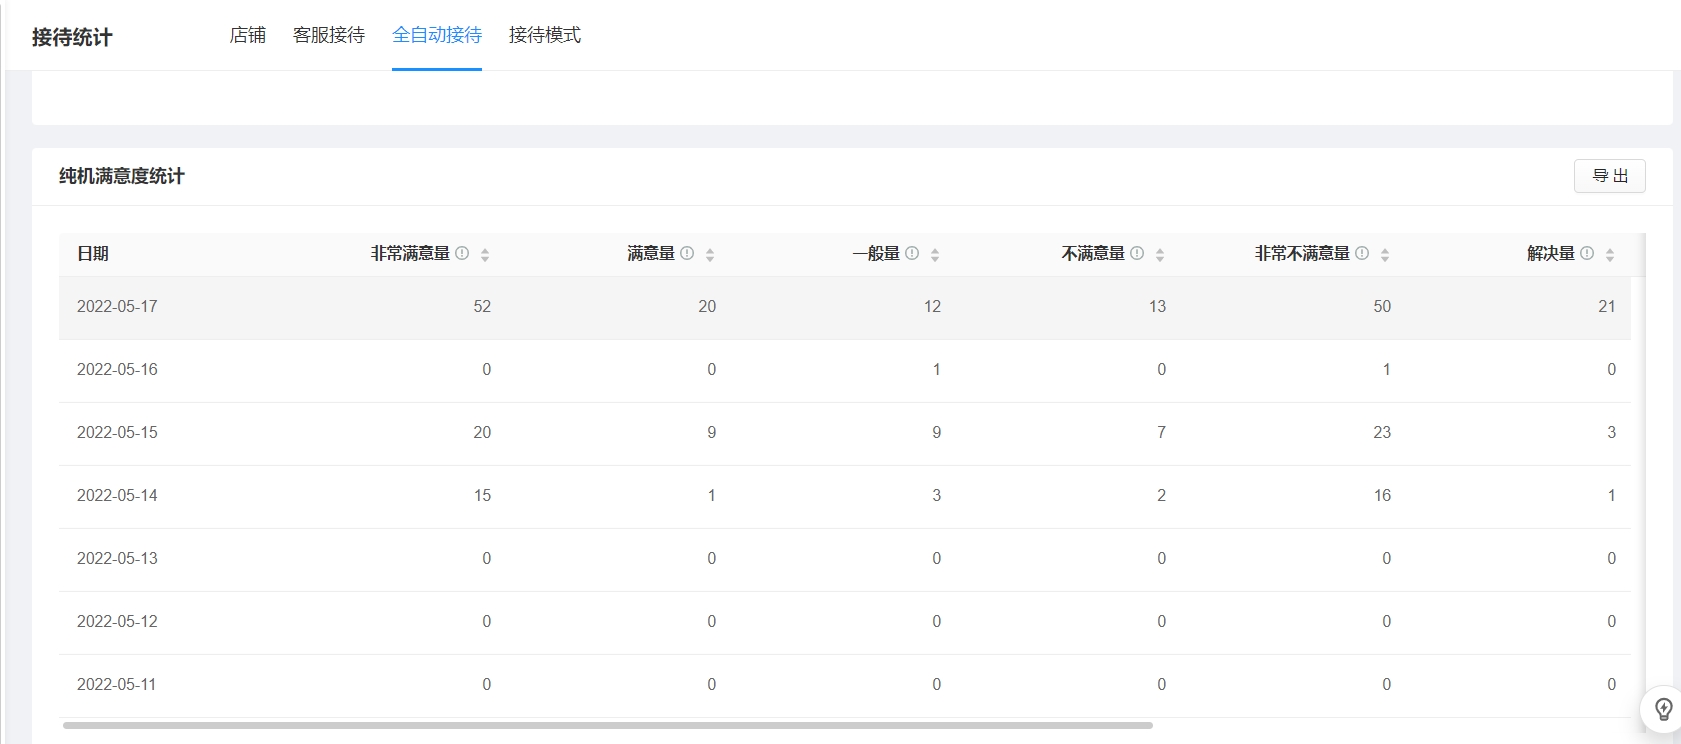The height and width of the screenshot is (744, 1681).
Task: Open the 店铺 tab
Action: tap(247, 35)
